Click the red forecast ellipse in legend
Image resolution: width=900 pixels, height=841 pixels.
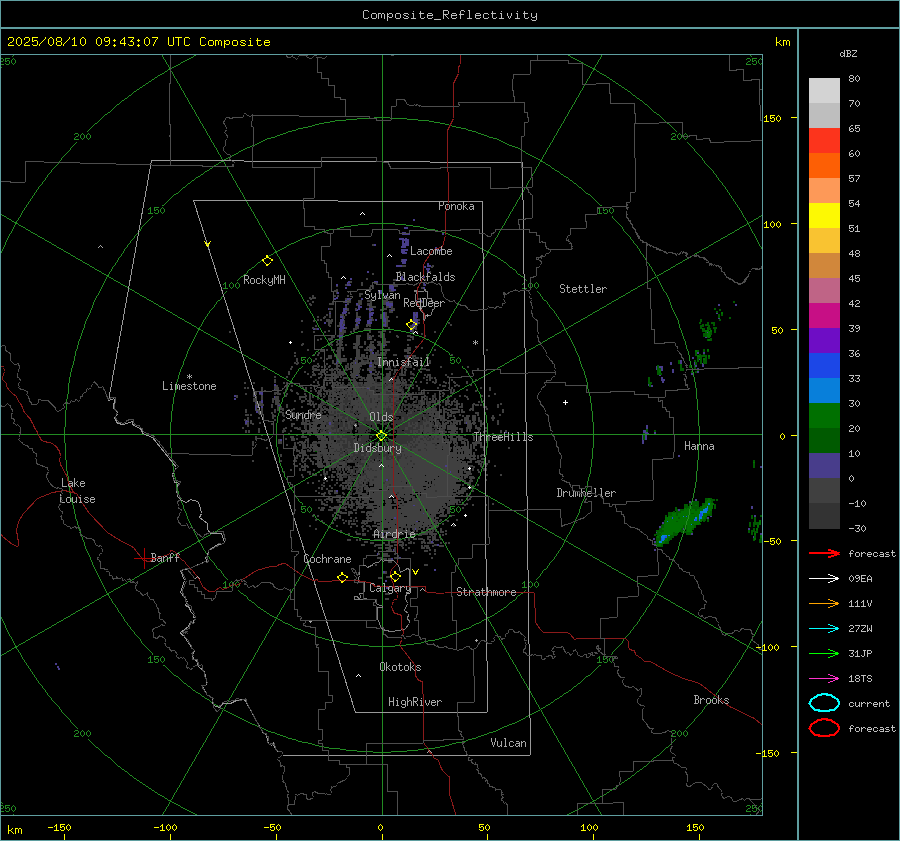pos(824,728)
